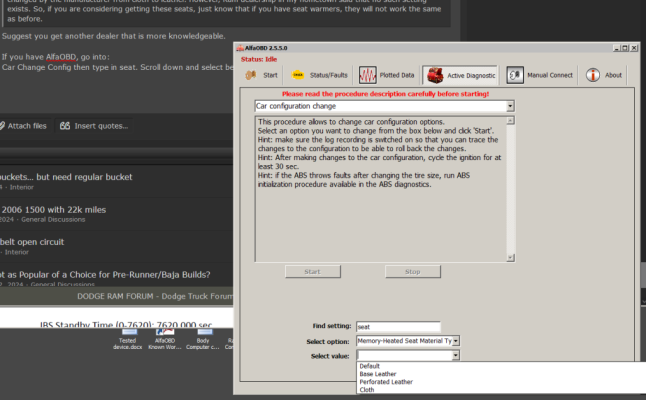Select Cloth in the value list
Screen dimensions: 646x400
tap(367, 390)
